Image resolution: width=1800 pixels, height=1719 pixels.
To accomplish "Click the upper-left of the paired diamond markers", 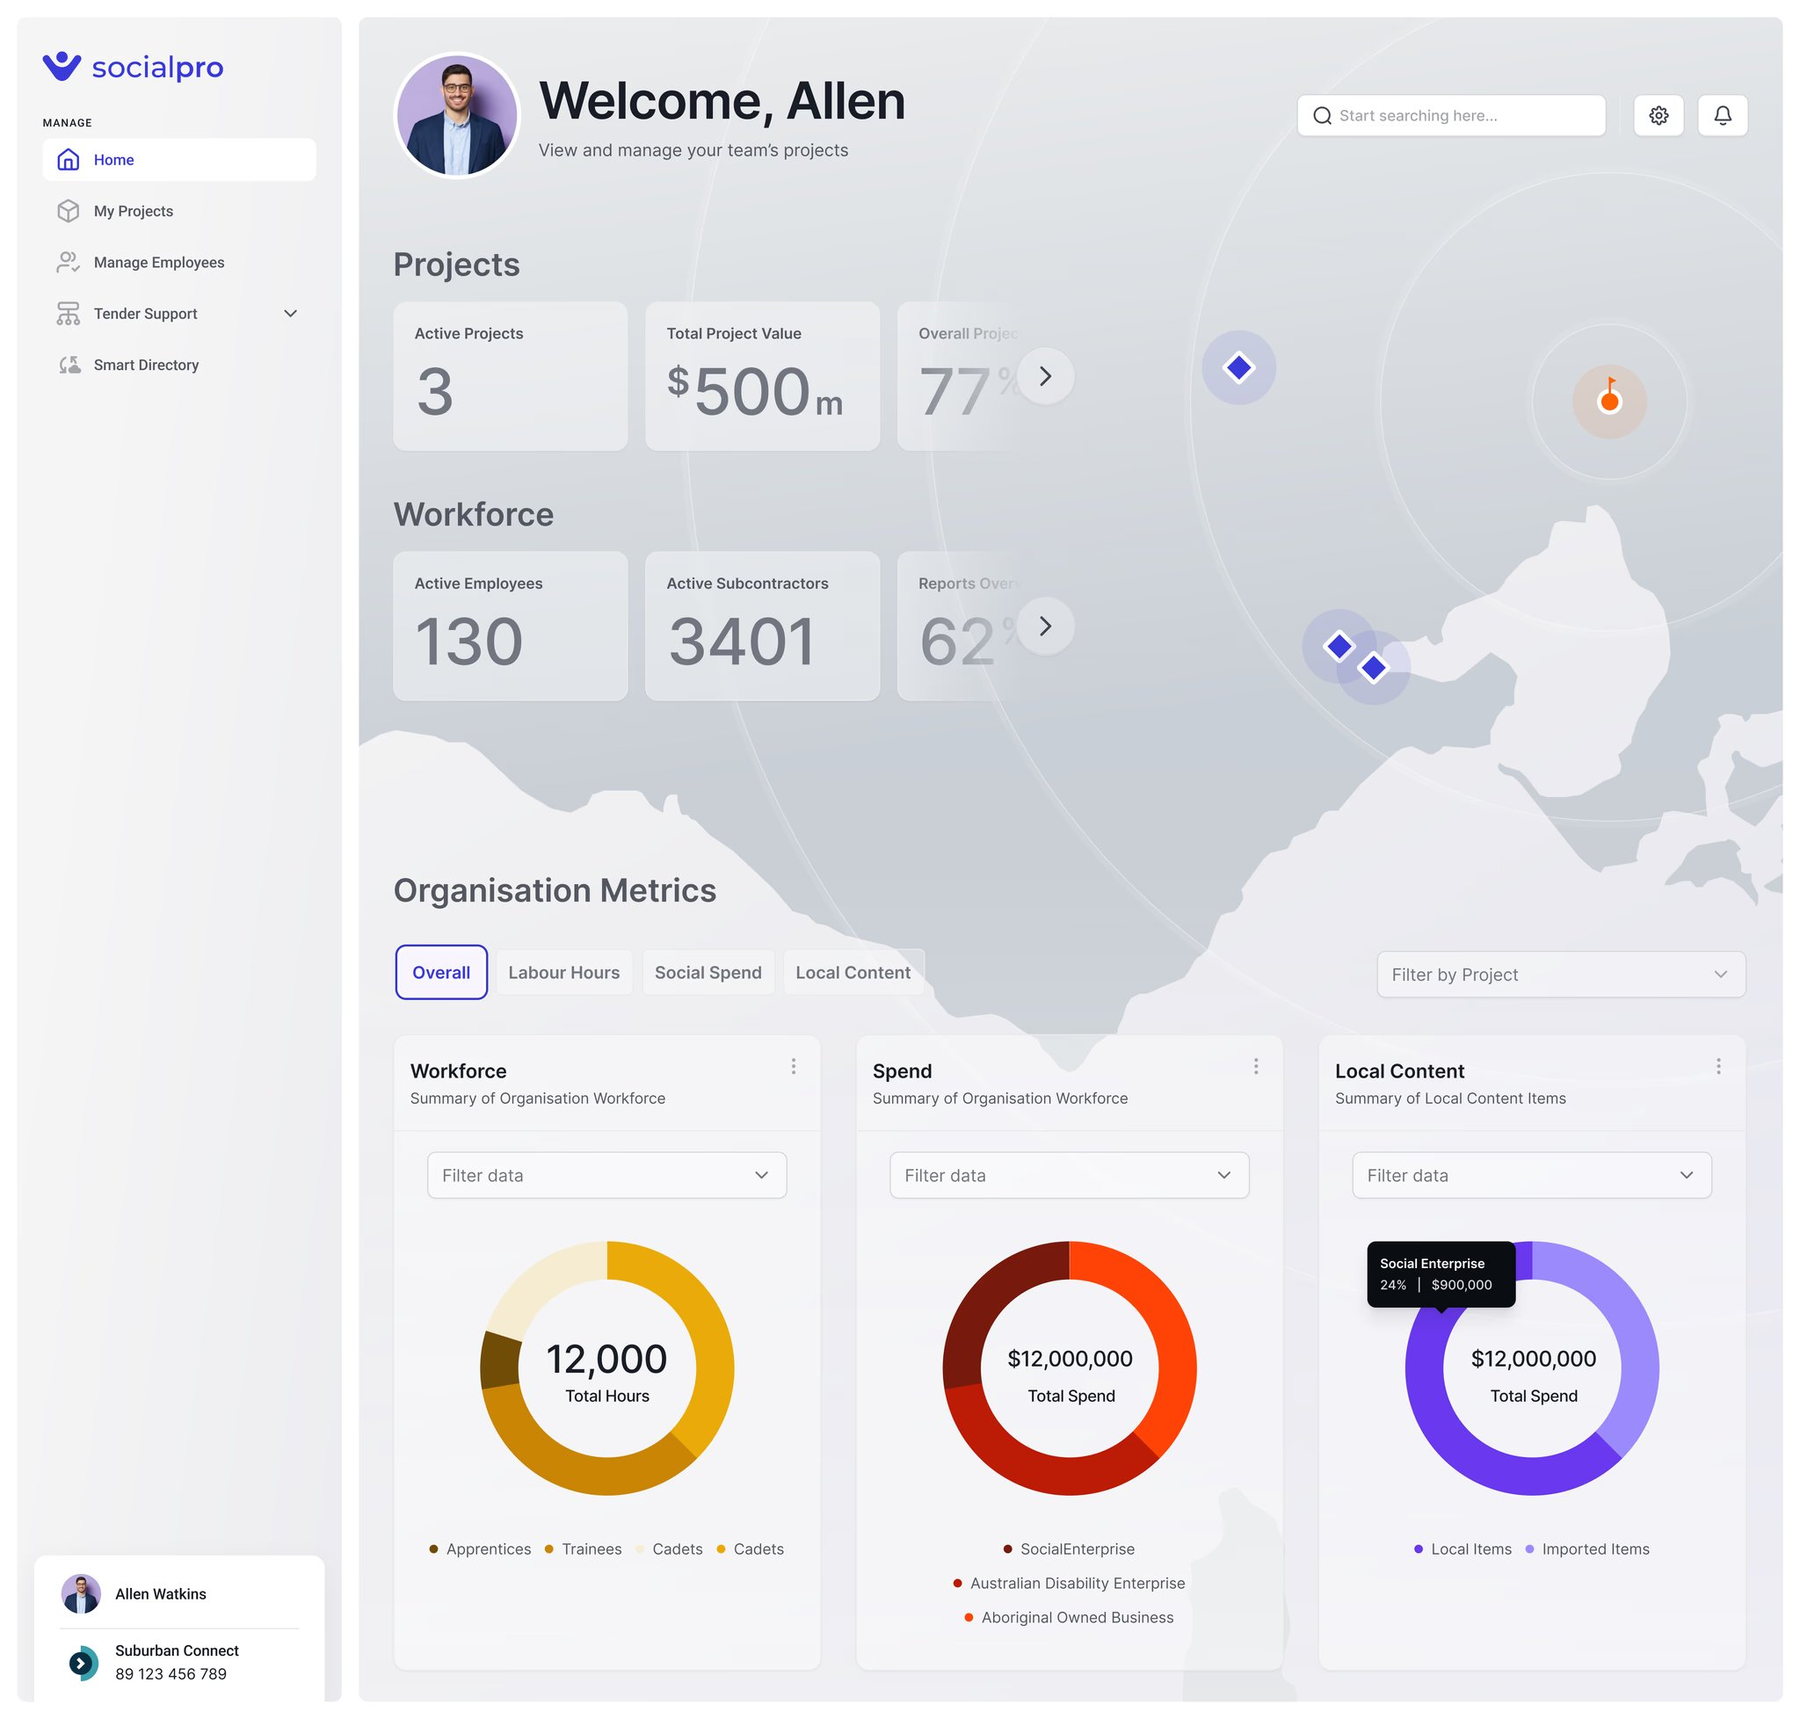I will [1338, 646].
